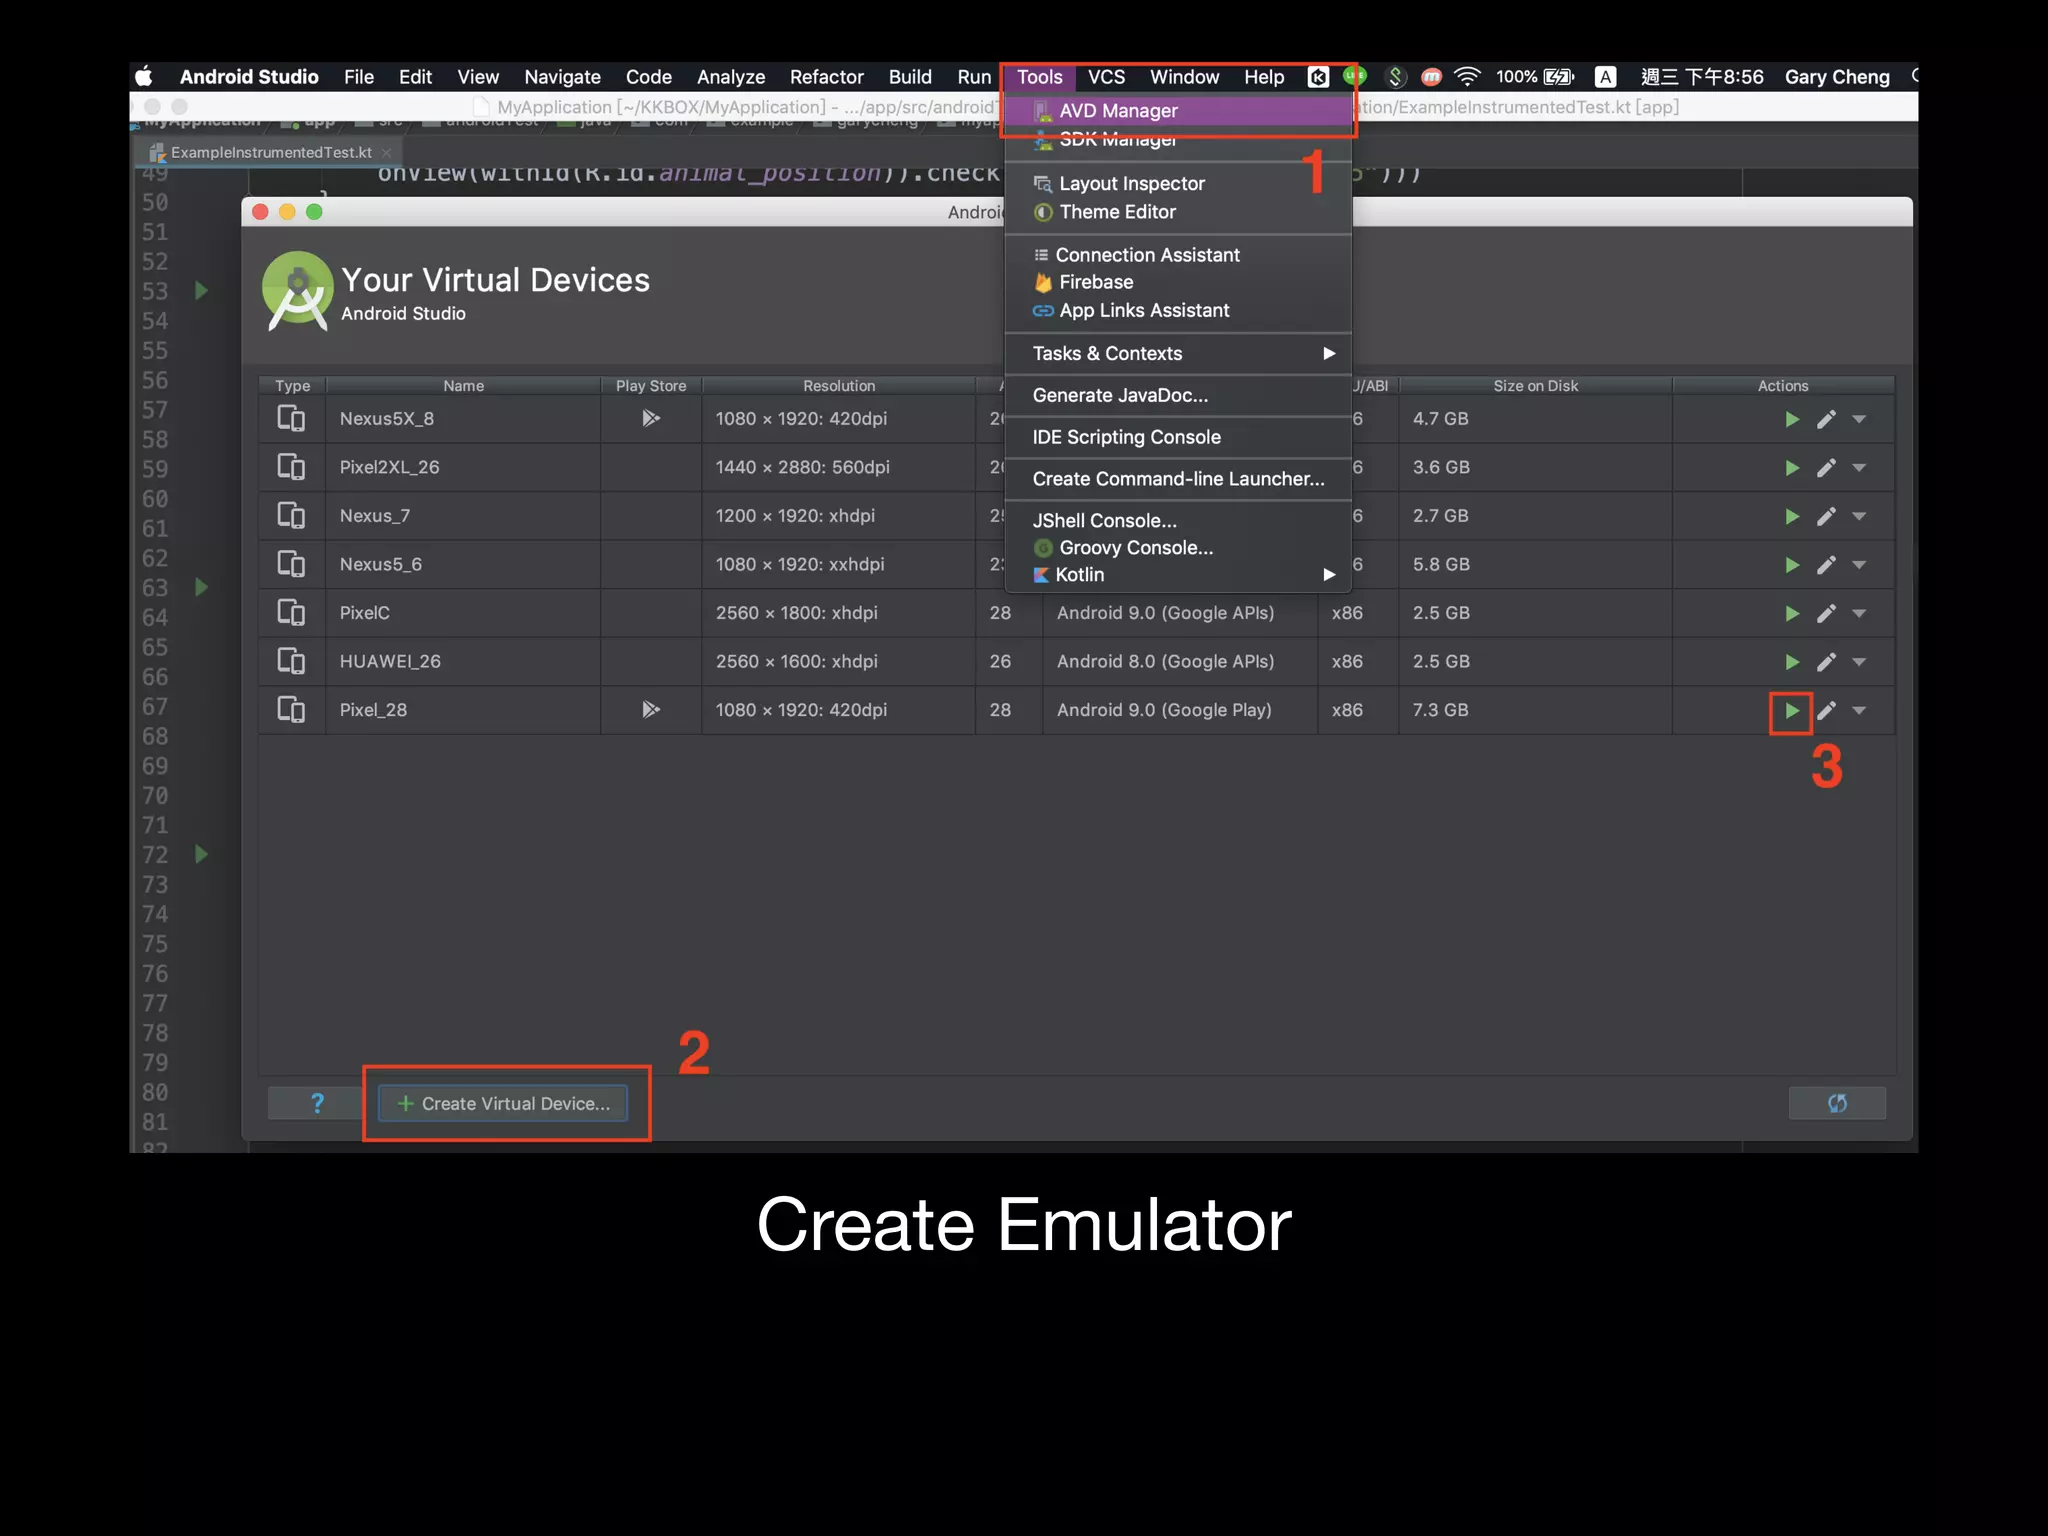The height and width of the screenshot is (1536, 2048).
Task: Open the VCS menu in menu bar
Action: click(x=1106, y=77)
